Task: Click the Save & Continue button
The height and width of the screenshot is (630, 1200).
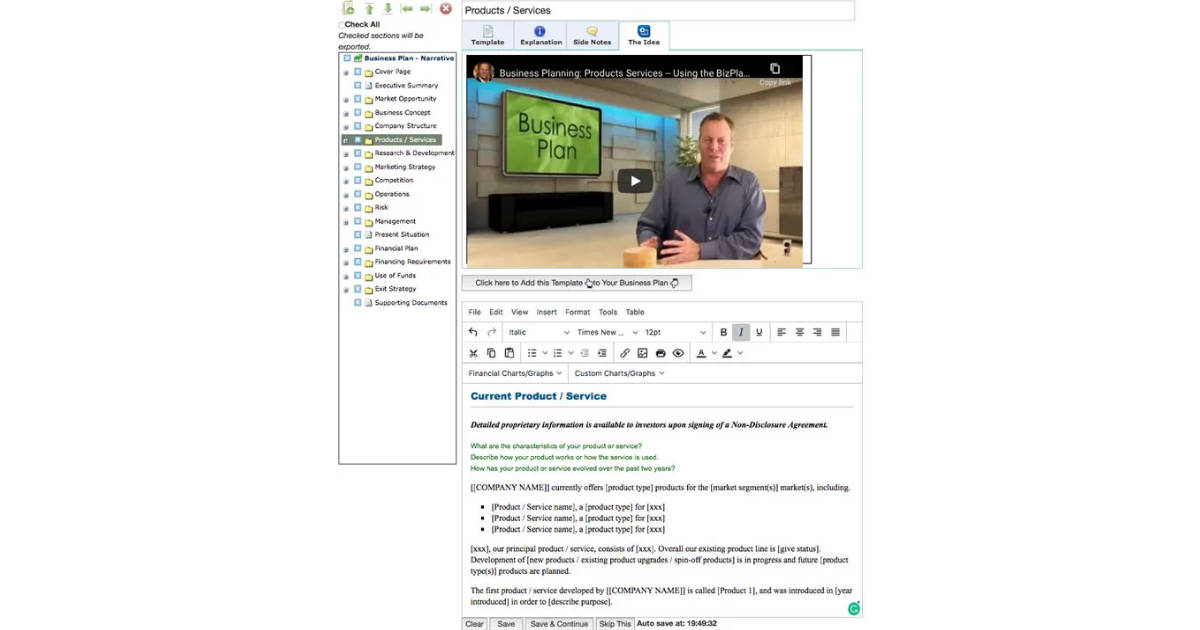Action: (558, 624)
